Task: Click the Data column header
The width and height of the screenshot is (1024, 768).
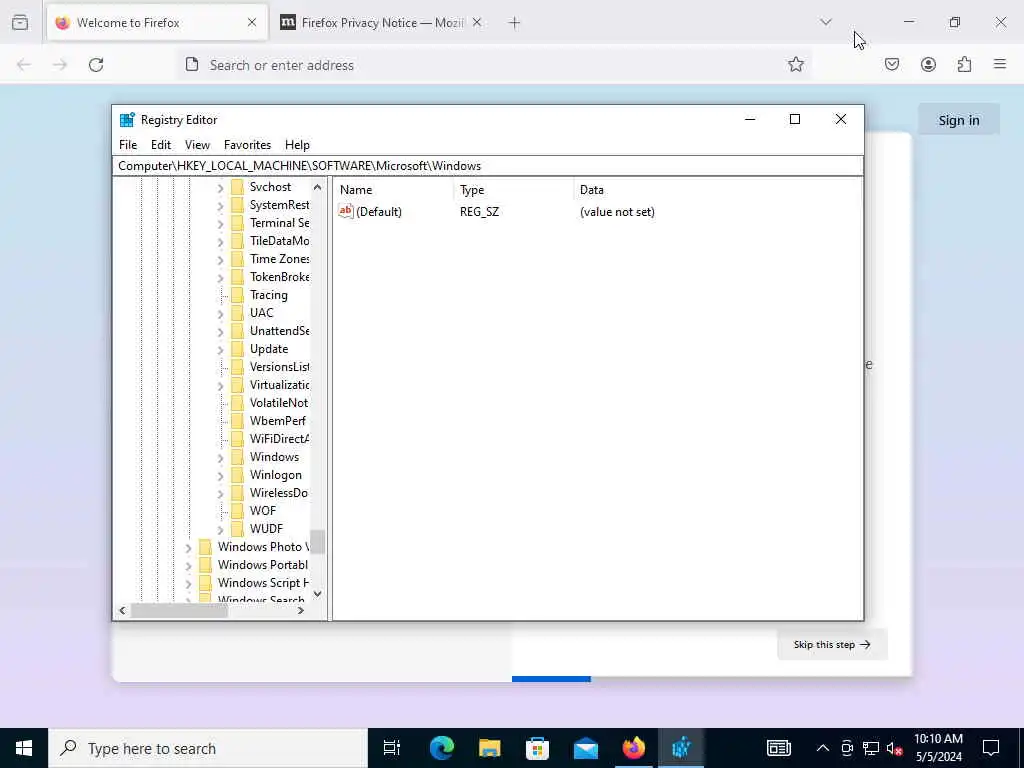Action: pos(717,190)
